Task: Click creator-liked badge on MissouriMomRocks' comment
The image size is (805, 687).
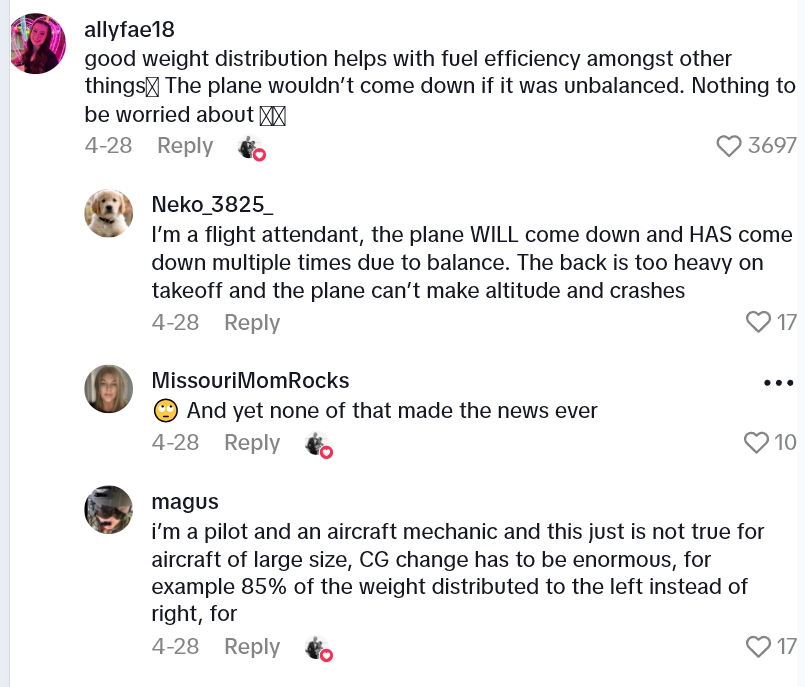Action: coord(318,445)
